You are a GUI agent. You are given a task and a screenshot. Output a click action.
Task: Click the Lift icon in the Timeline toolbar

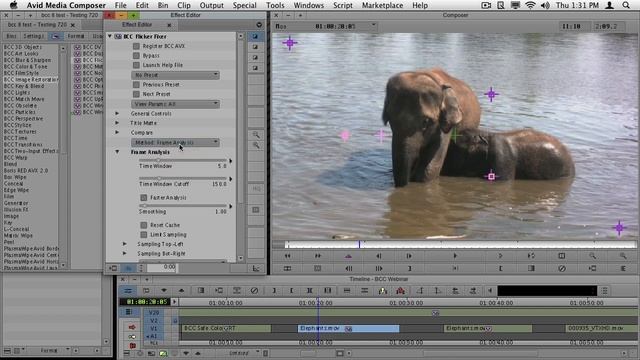tap(347, 291)
